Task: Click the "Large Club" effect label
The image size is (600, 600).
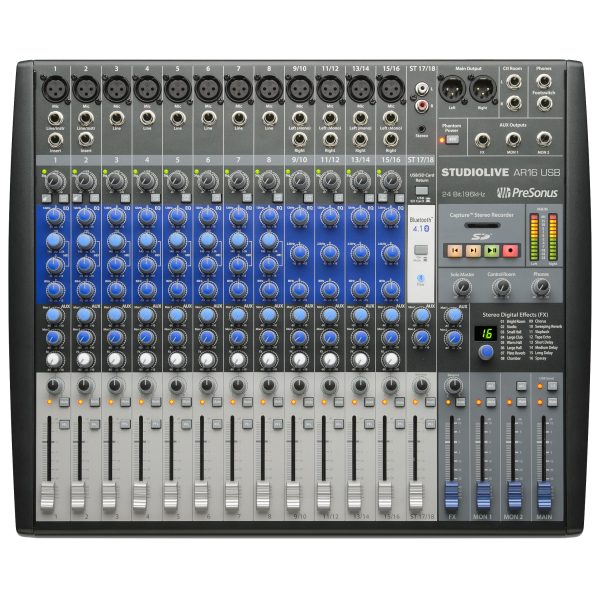Action: (x=515, y=338)
